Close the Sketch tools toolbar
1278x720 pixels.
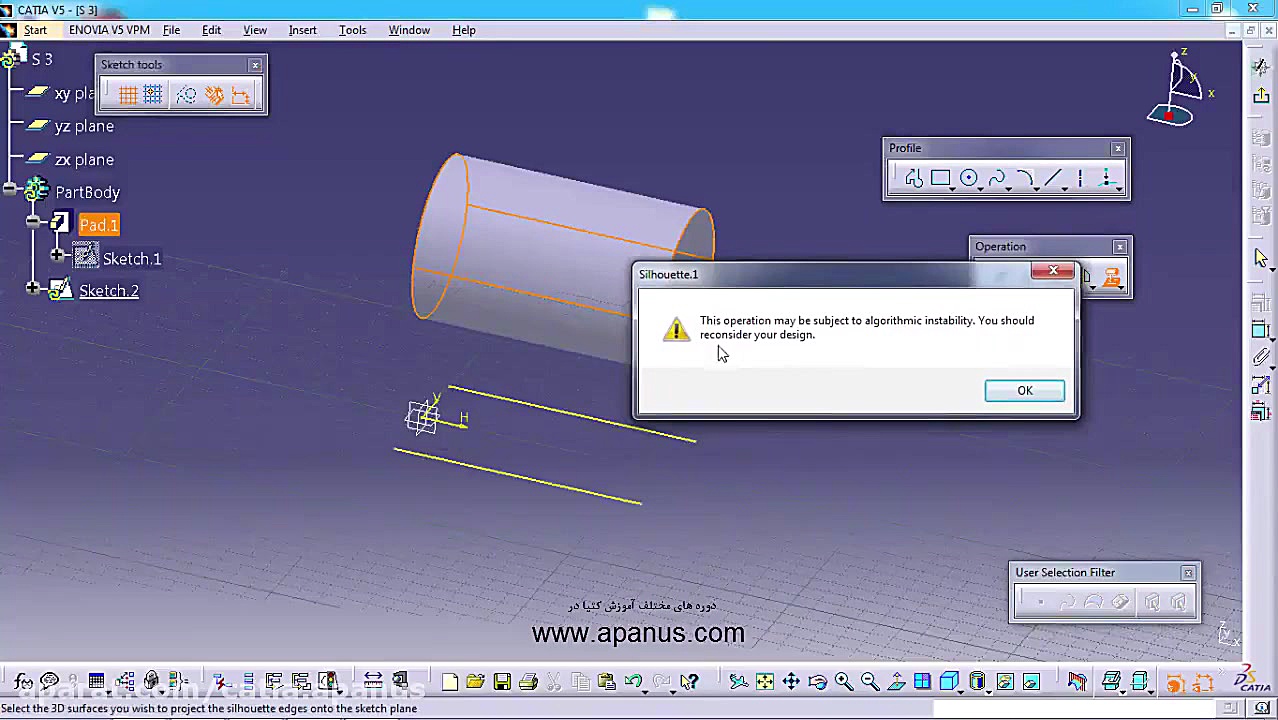[256, 65]
